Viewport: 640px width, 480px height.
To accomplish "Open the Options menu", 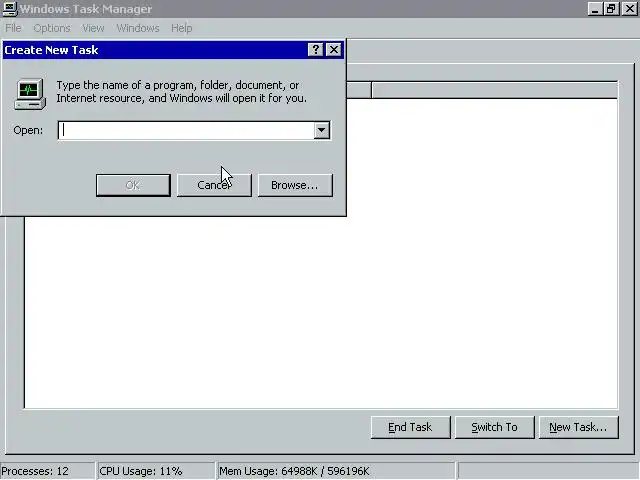I will [52, 28].
